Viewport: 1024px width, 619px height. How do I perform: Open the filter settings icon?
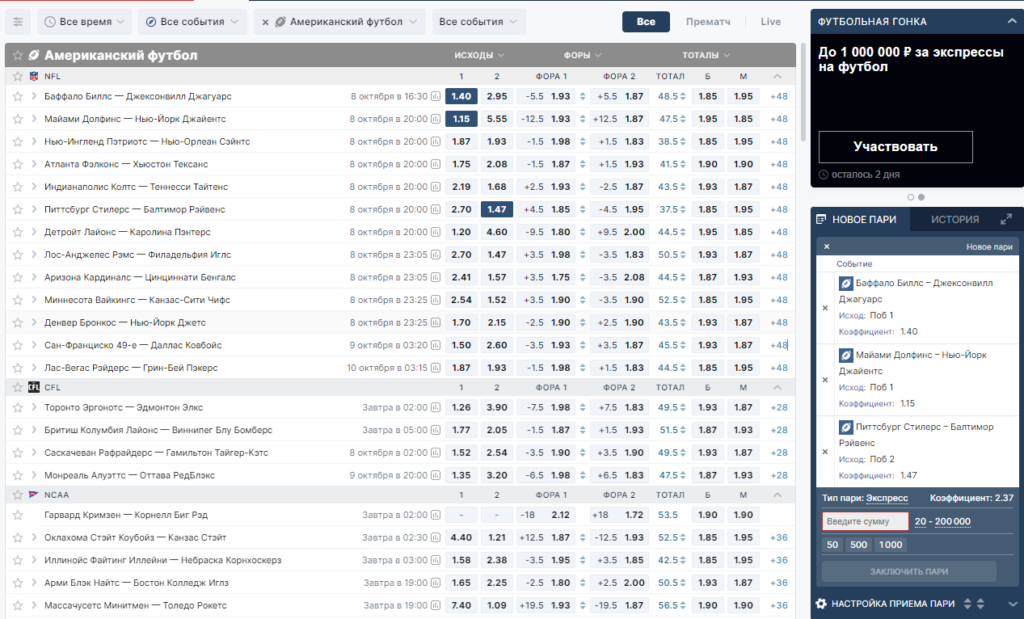(18, 22)
